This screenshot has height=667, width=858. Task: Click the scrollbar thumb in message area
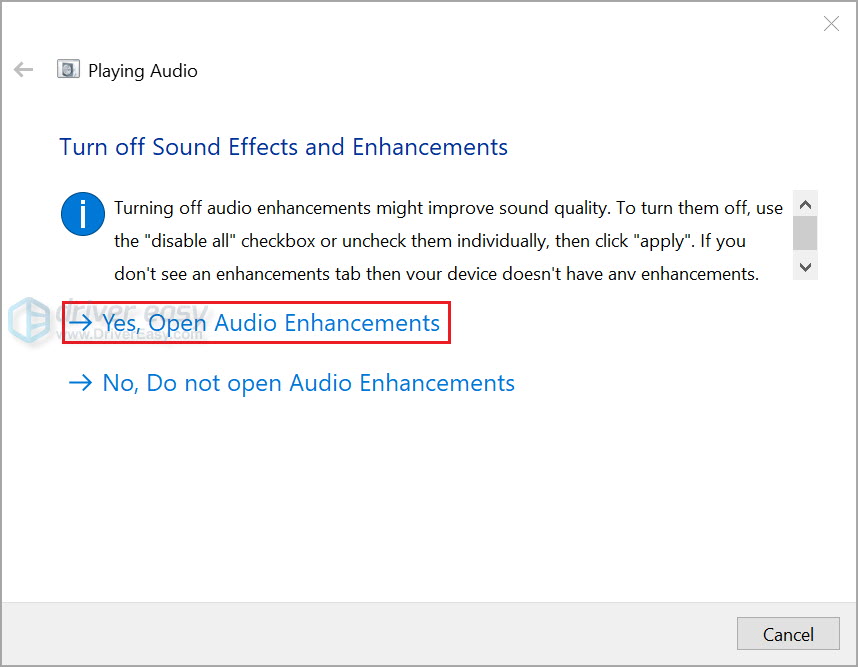(805, 232)
